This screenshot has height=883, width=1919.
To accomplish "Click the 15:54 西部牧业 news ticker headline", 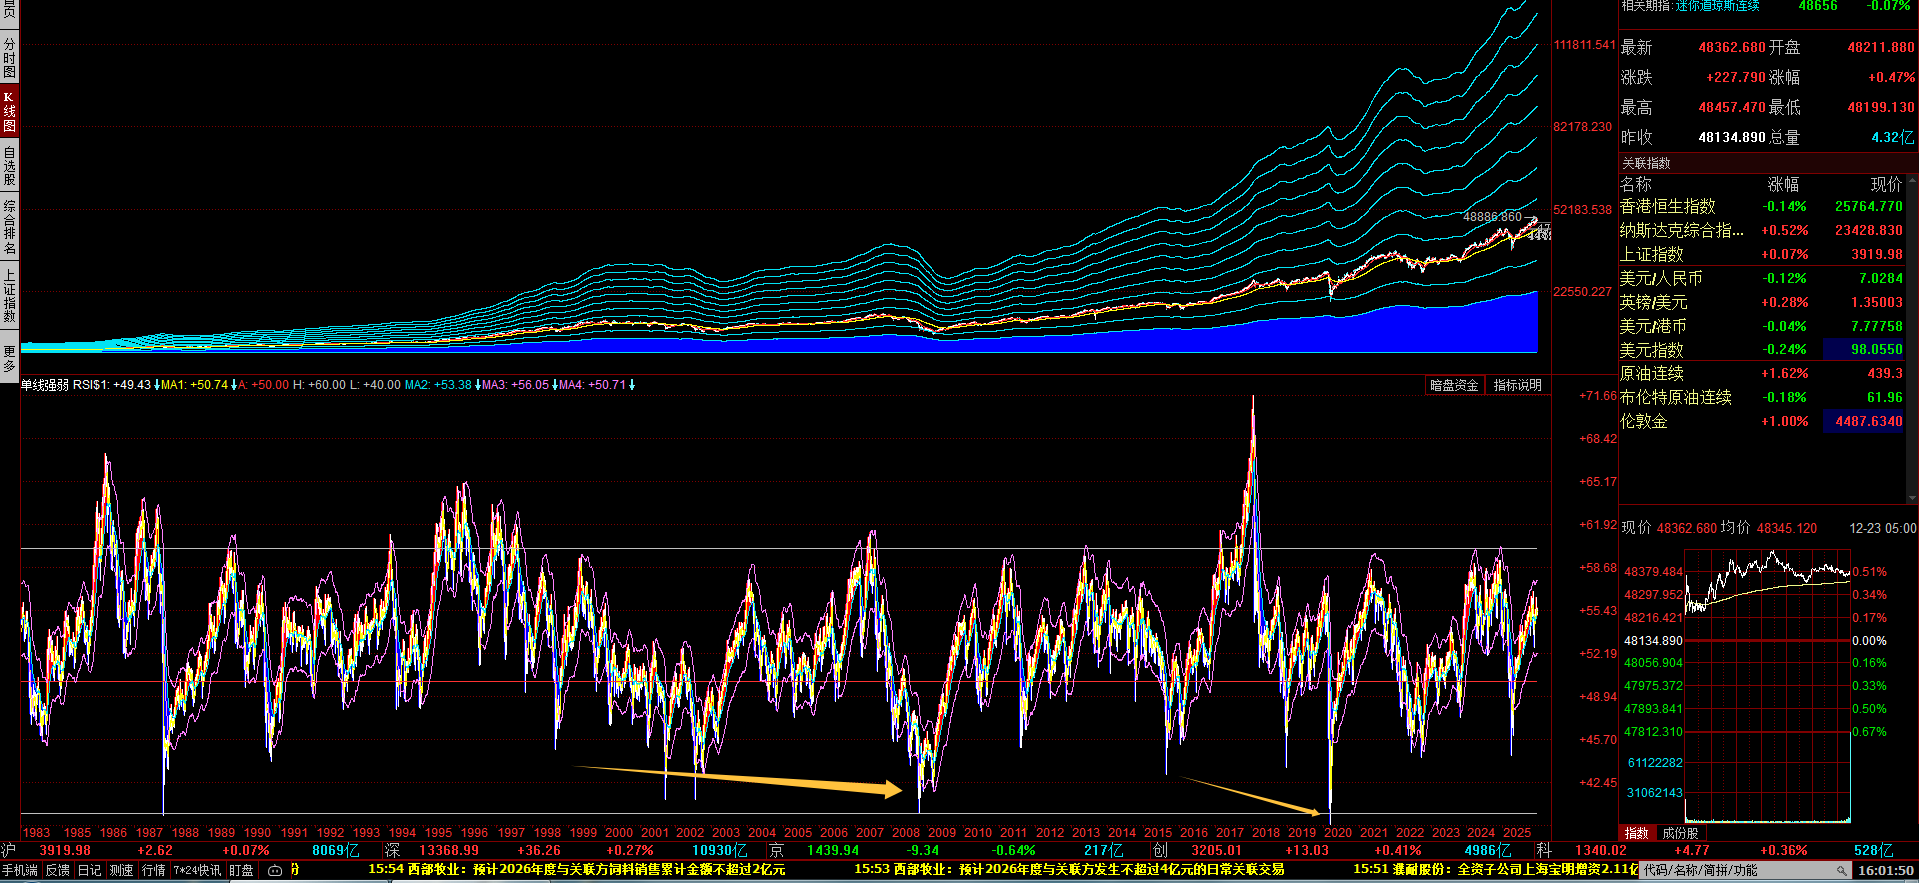I will [576, 870].
